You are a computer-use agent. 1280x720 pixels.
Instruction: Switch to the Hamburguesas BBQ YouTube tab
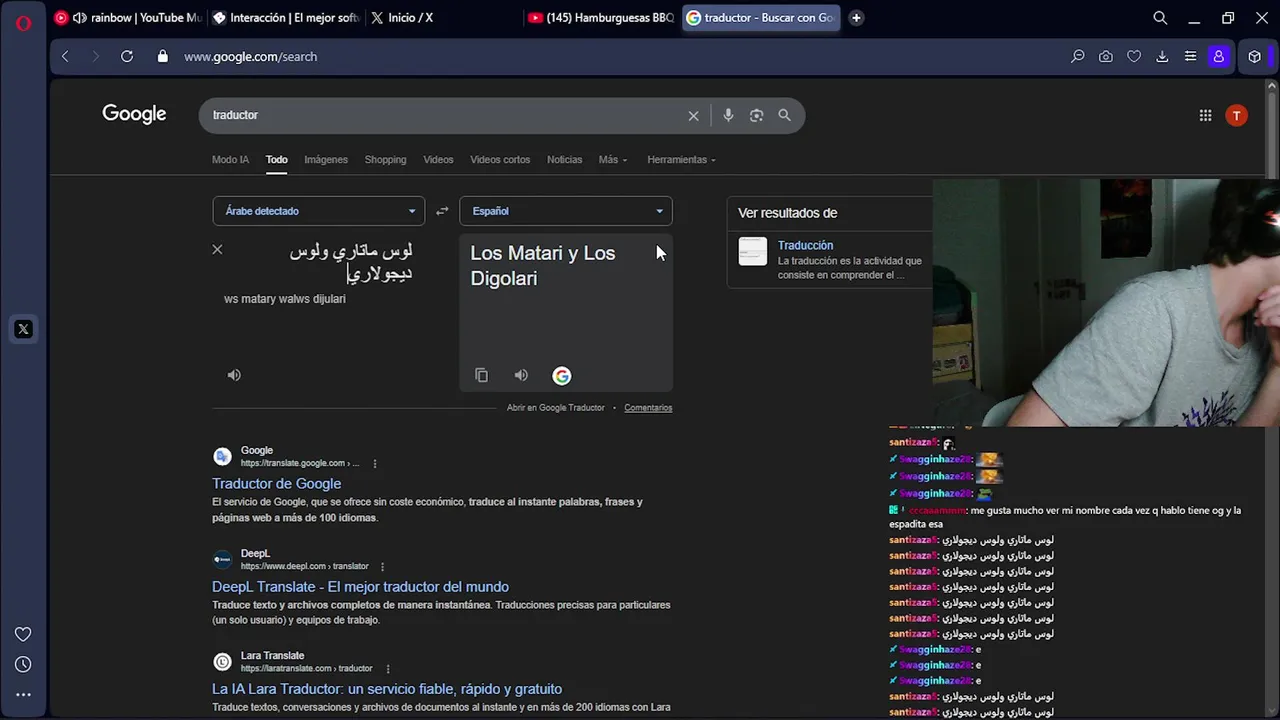(x=600, y=18)
